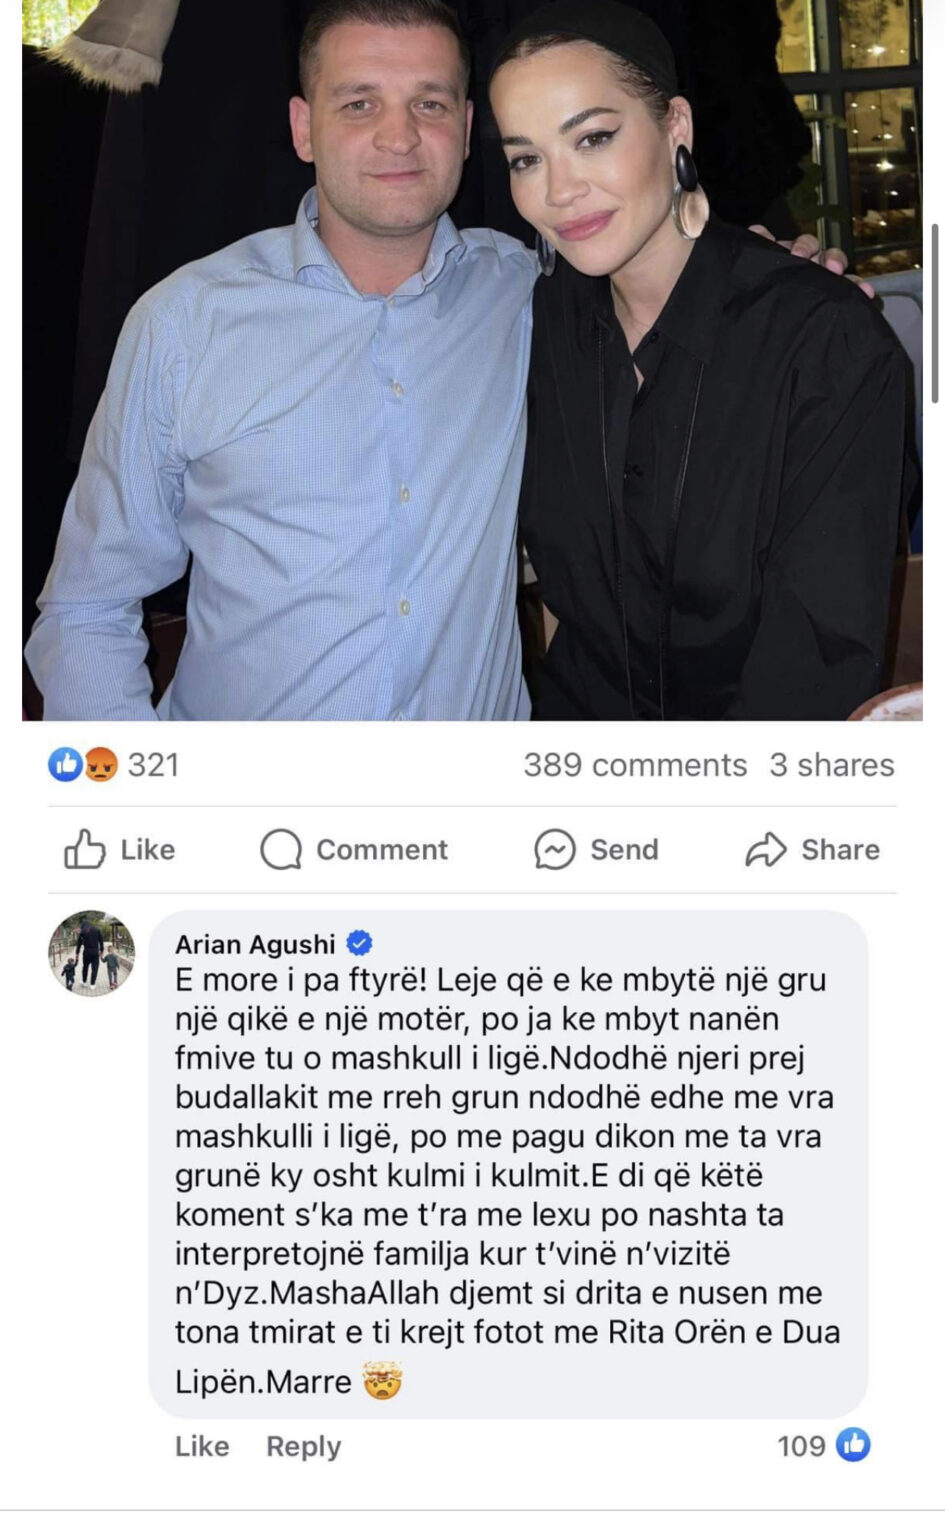The height and width of the screenshot is (1536, 945).
Task: Tap the Share arrow icon
Action: [766, 850]
